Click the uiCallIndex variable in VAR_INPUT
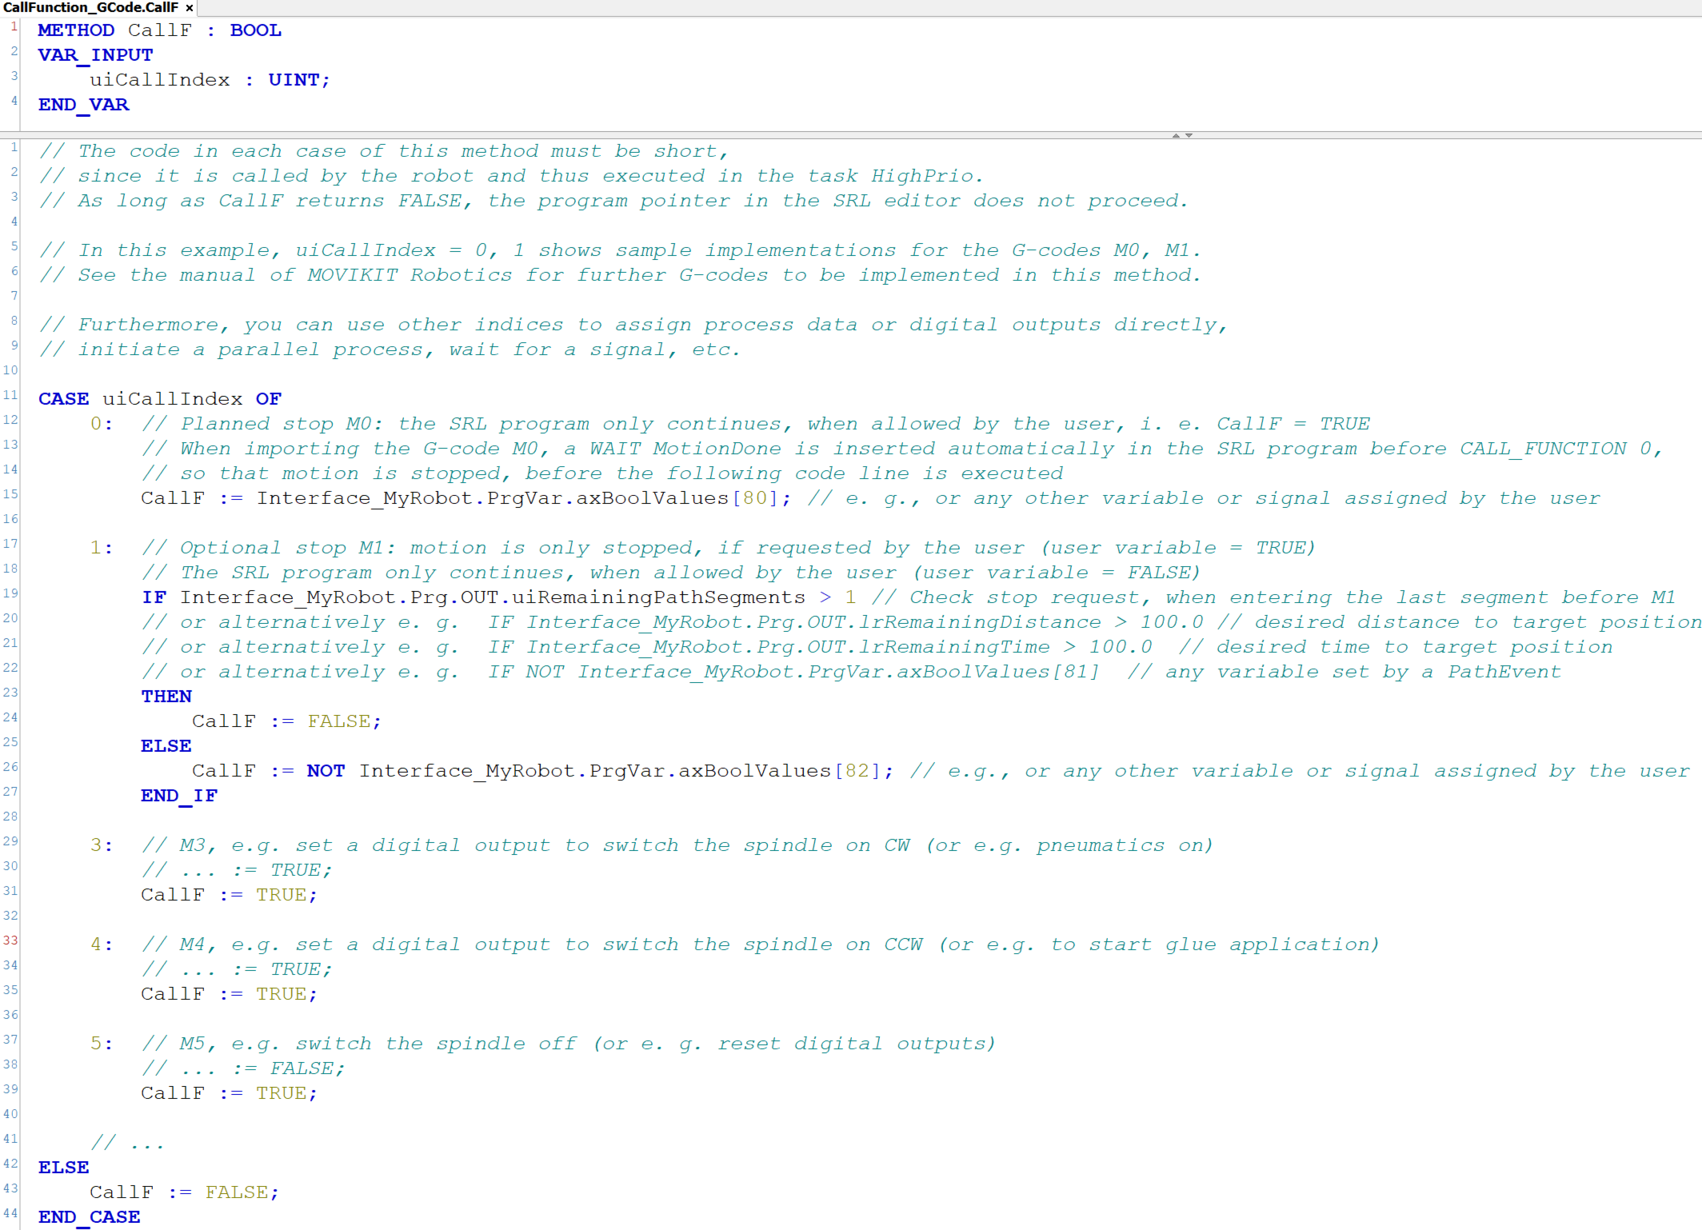Image resolution: width=1702 pixels, height=1230 pixels. (x=160, y=80)
